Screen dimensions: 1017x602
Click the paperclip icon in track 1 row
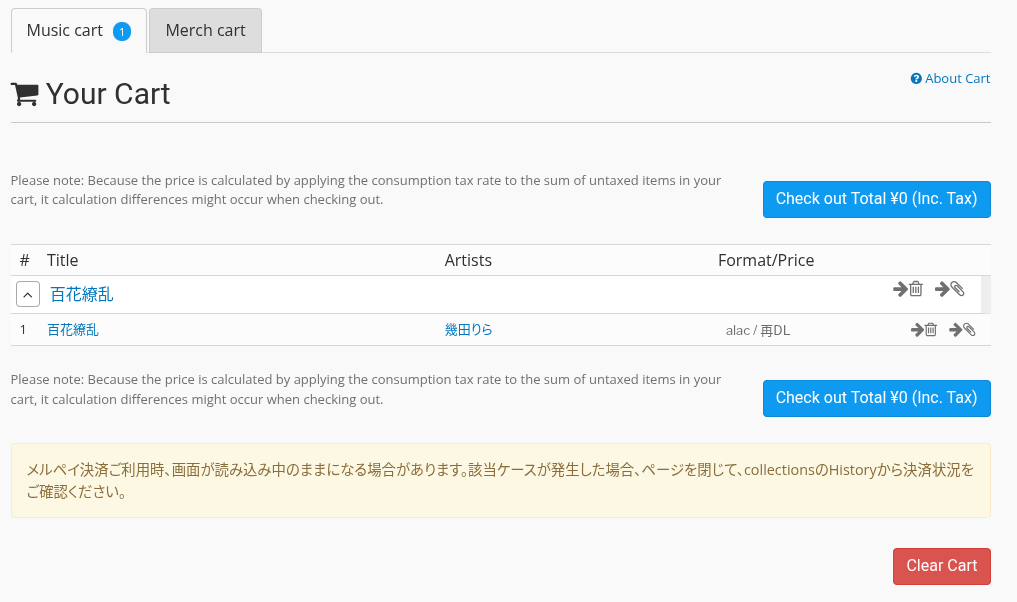968,330
